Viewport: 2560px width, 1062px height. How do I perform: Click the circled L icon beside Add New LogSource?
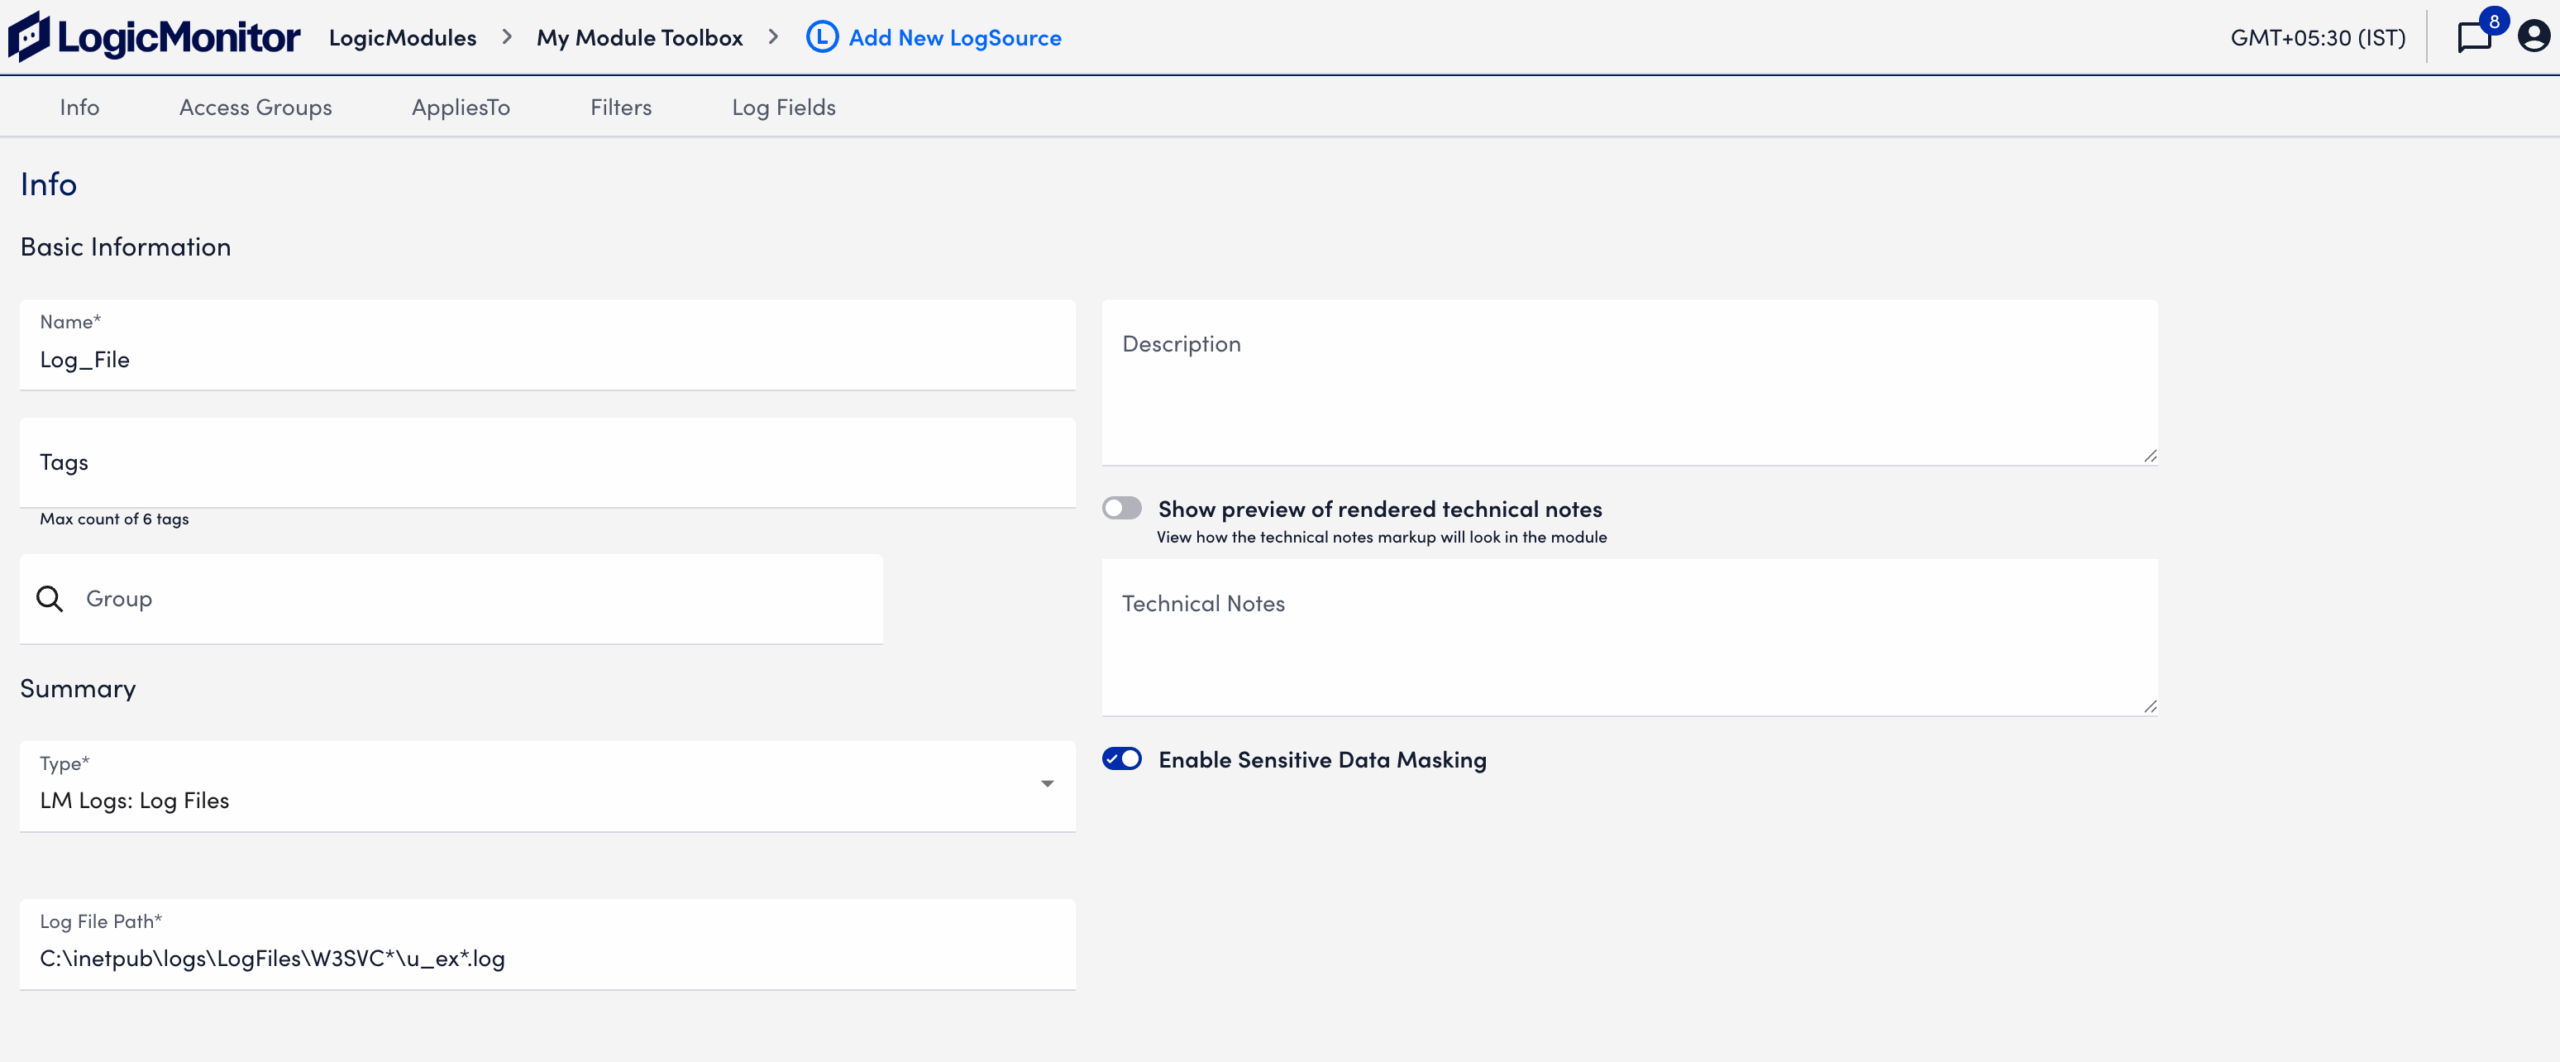coord(820,37)
